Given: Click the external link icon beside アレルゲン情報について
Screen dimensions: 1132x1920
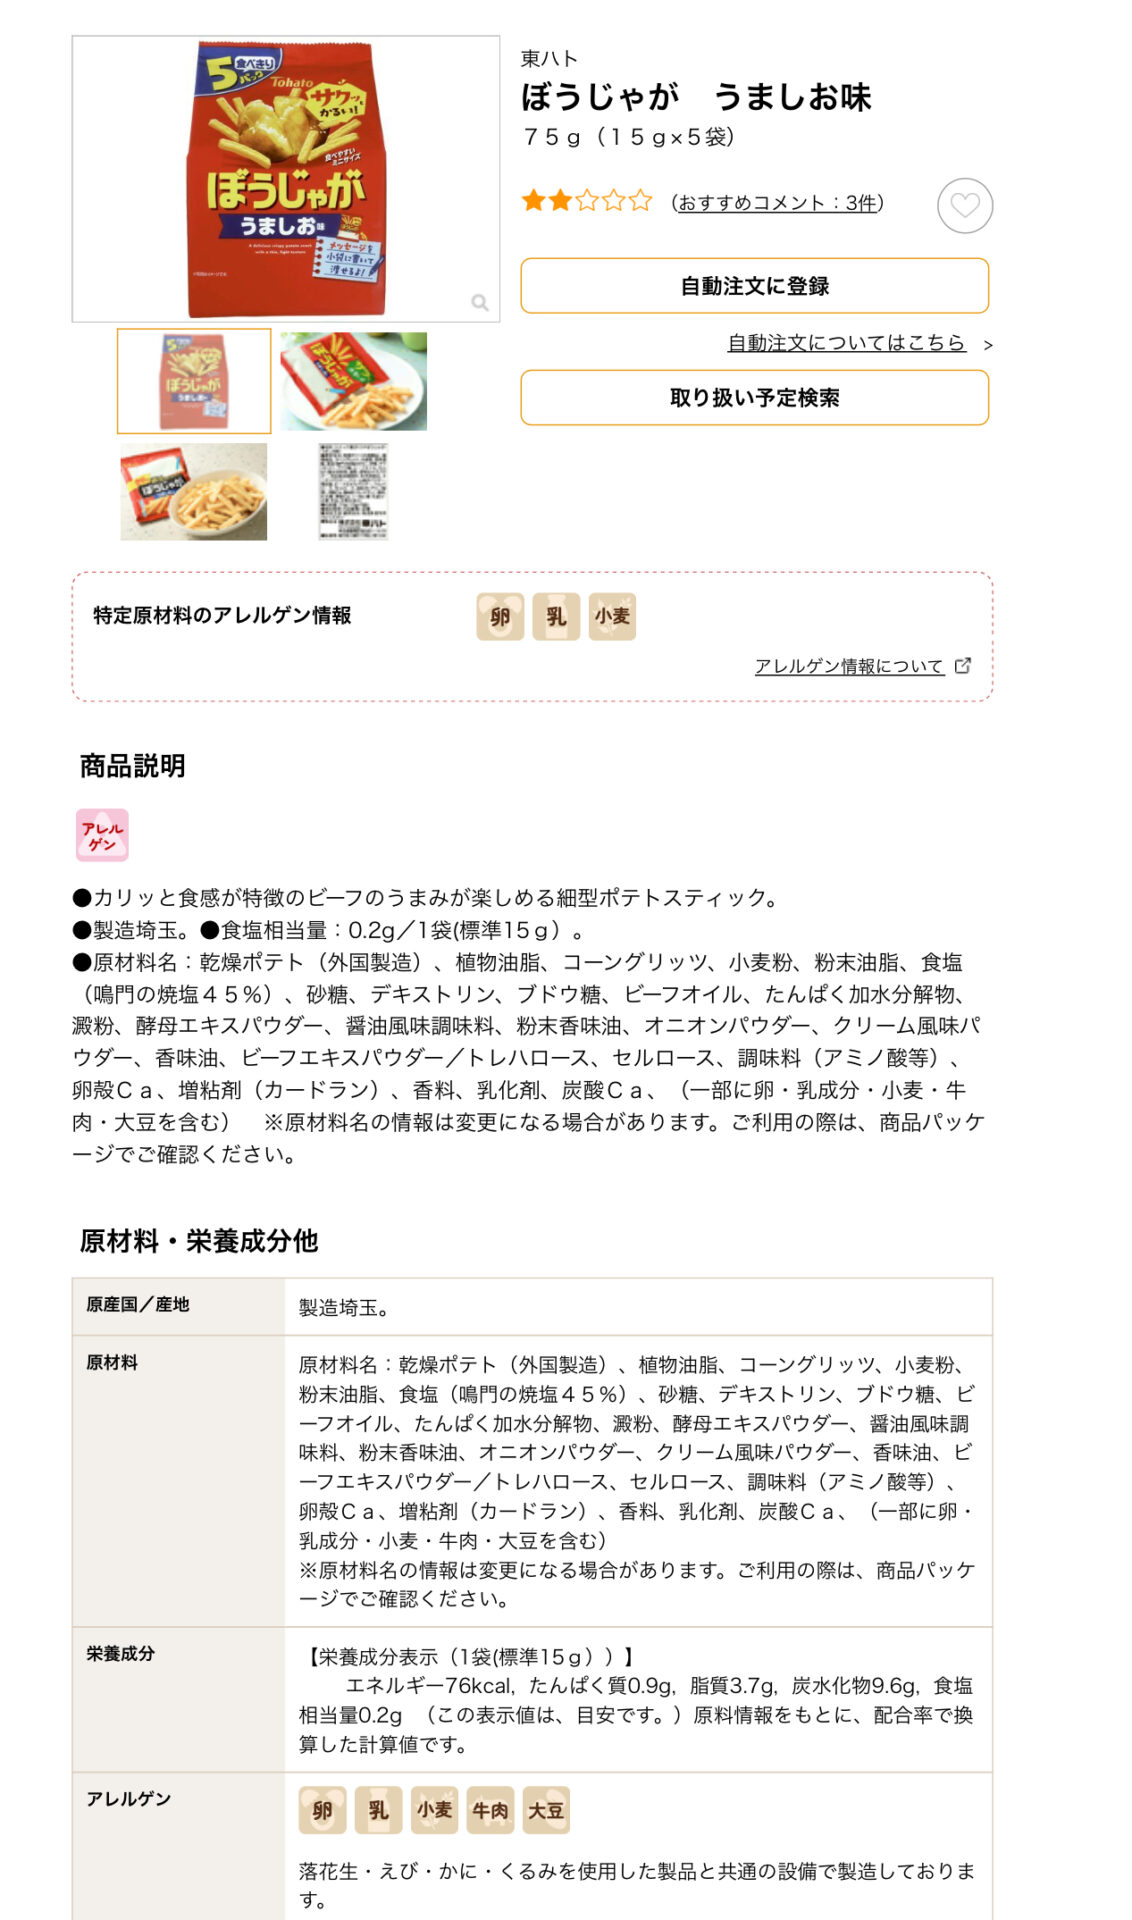Looking at the screenshot, I should point(963,665).
